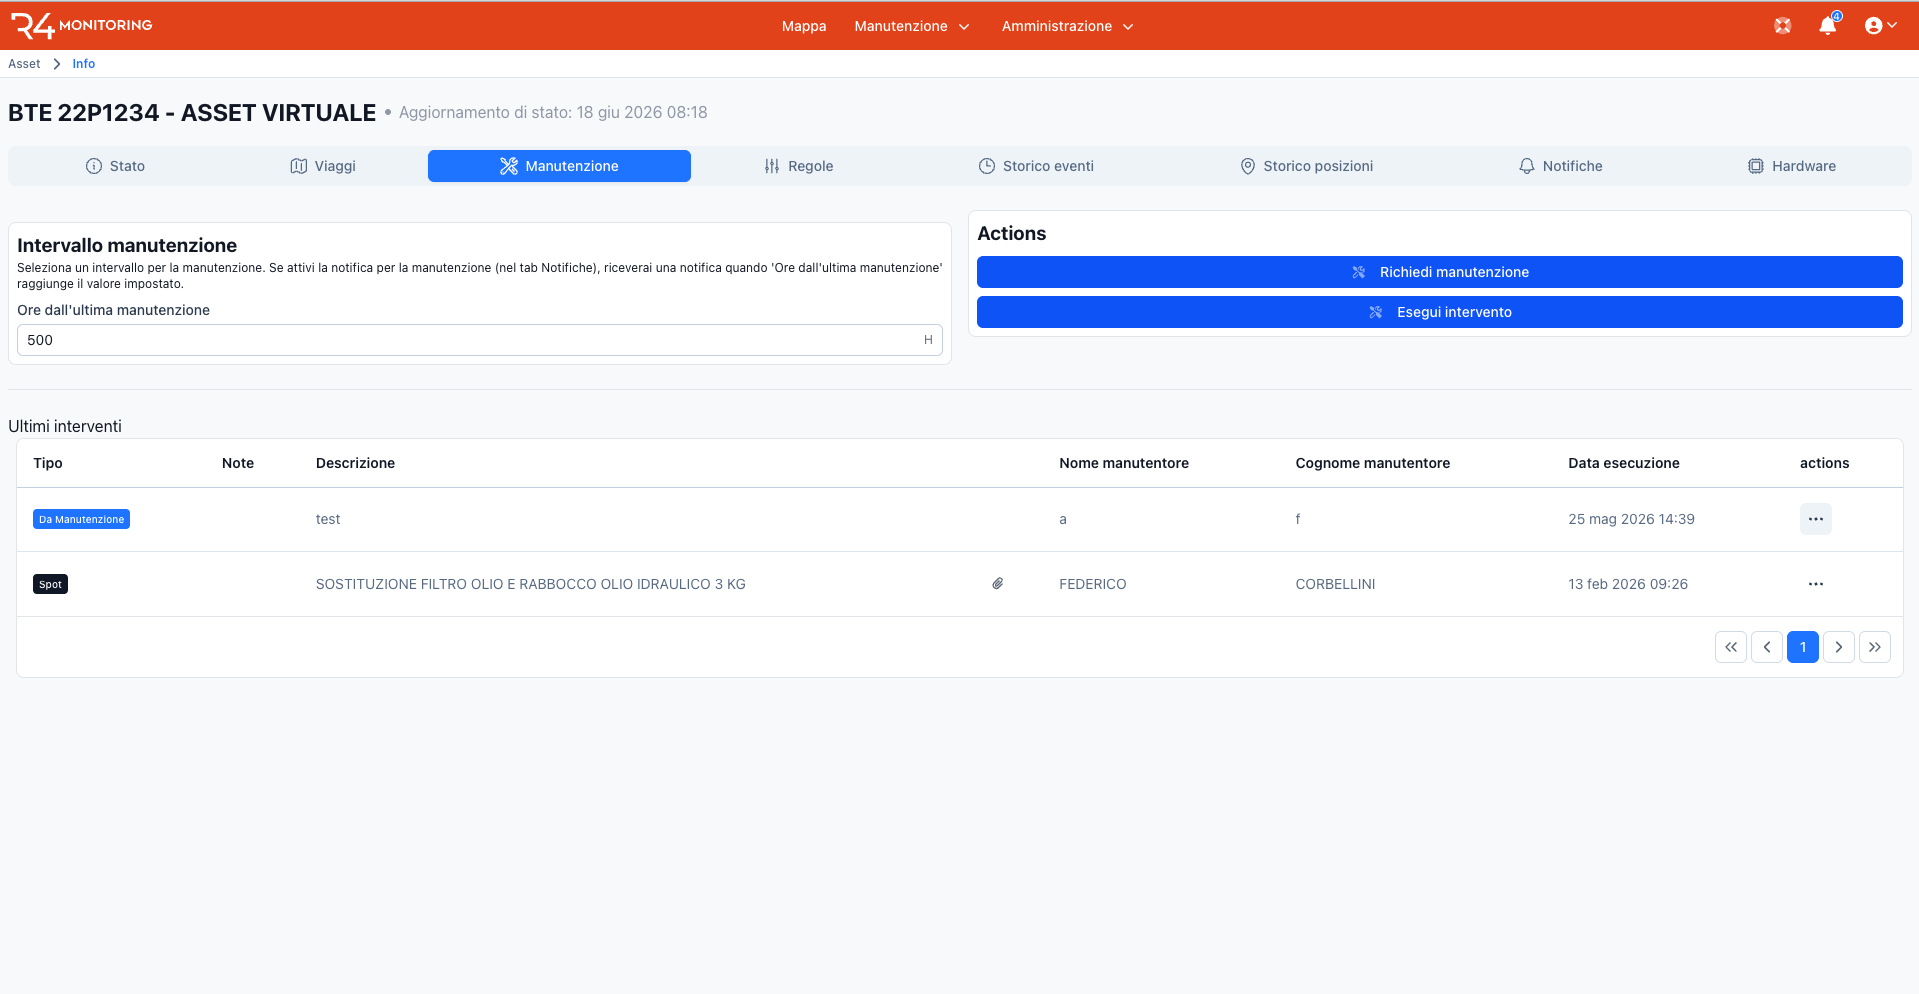Screen dimensions: 1919x994
Task: Switch to the Stato tab
Action: coord(115,166)
